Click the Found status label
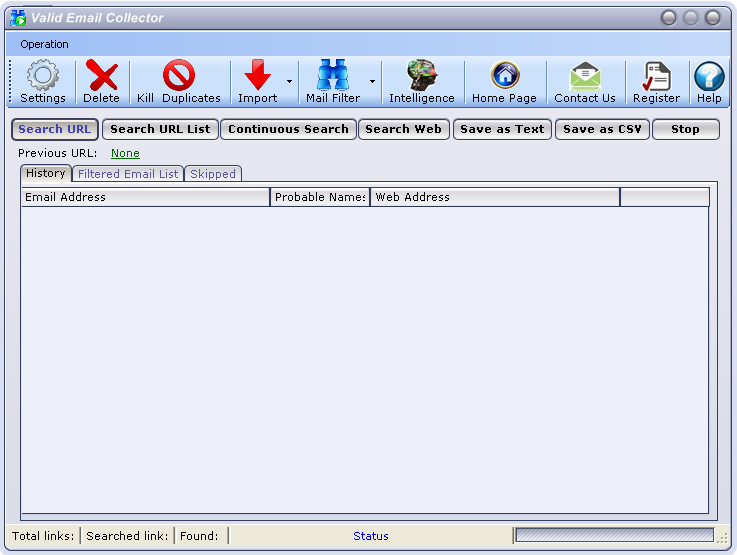This screenshot has width=737, height=555. [199, 536]
